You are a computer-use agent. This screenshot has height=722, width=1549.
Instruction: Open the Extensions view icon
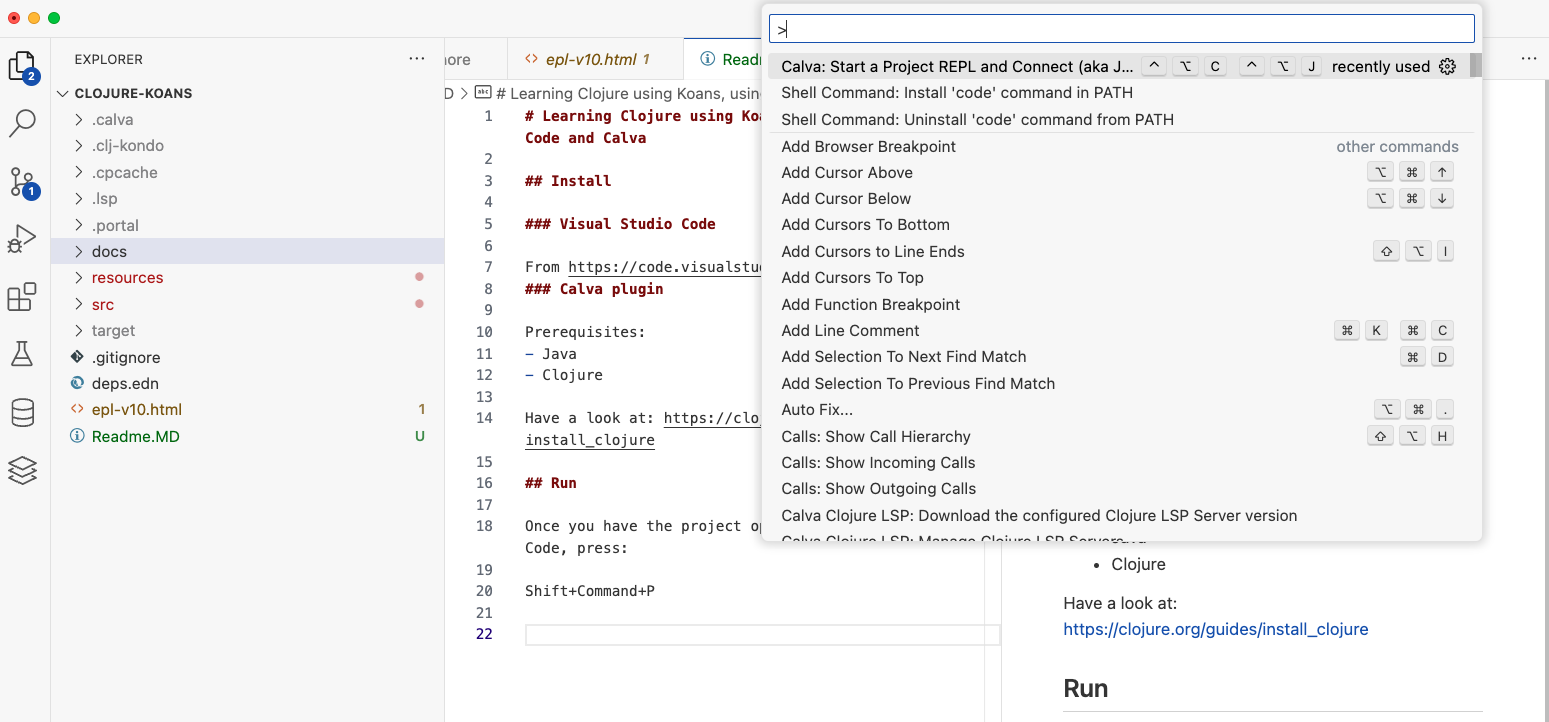22,297
